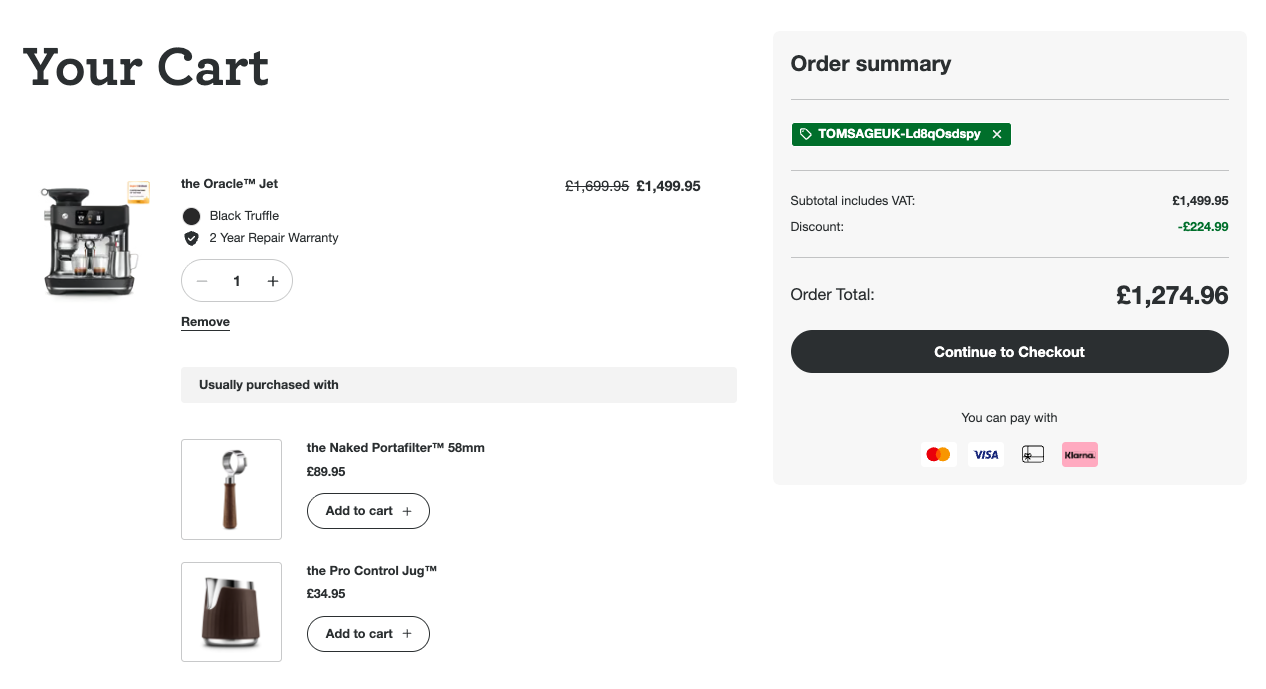
Task: Click the promo code tag icon
Action: pos(806,134)
